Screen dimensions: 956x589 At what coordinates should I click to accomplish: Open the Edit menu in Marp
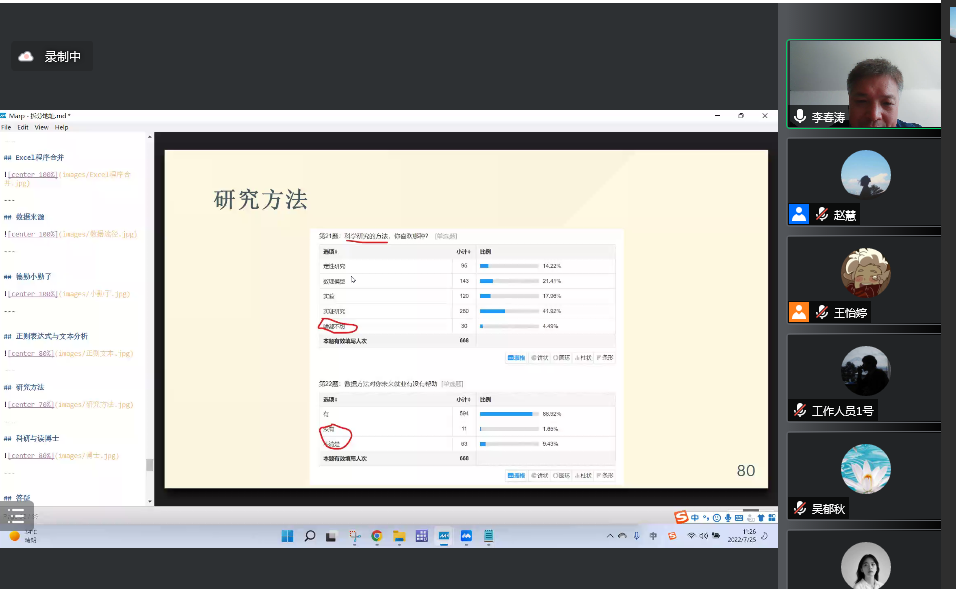pyautogui.click(x=22, y=127)
